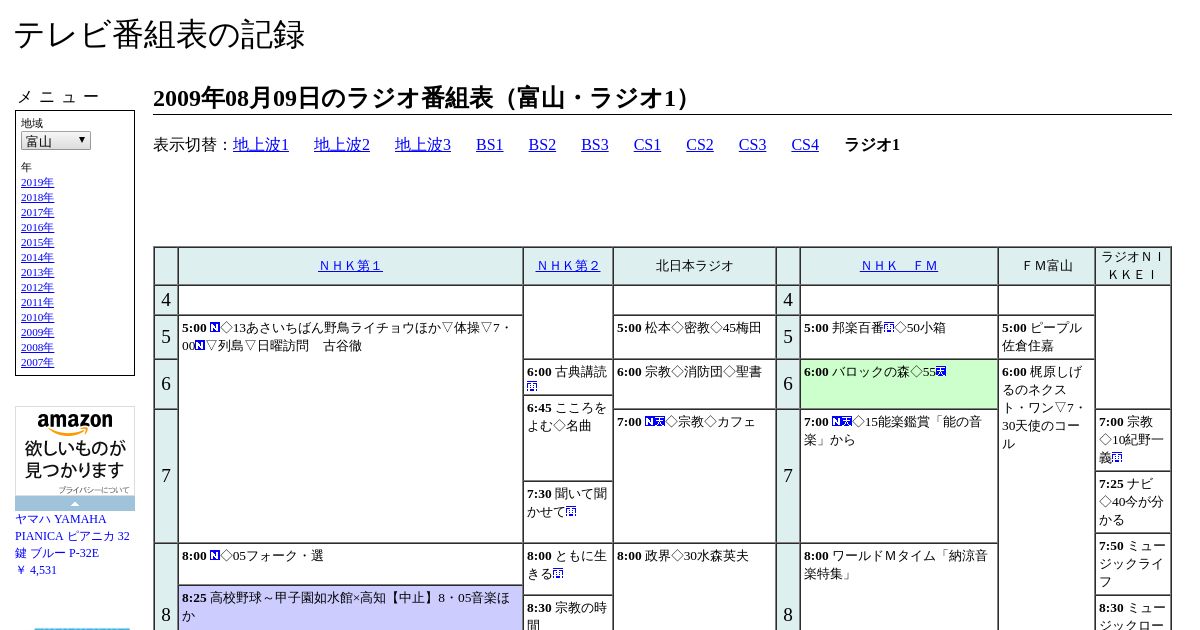Click the 6:00 古典講読 program entry
The height and width of the screenshot is (630, 1200).
click(x=568, y=376)
